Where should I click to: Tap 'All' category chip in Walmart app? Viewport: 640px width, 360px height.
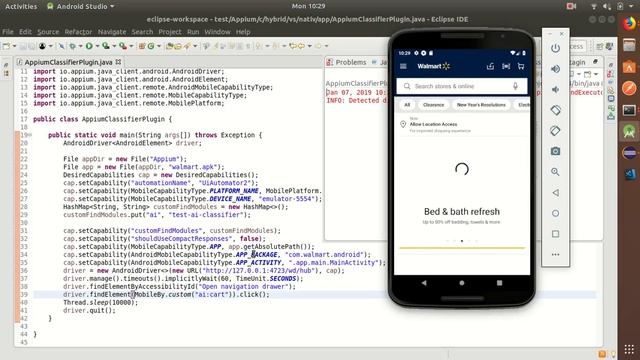[407, 105]
